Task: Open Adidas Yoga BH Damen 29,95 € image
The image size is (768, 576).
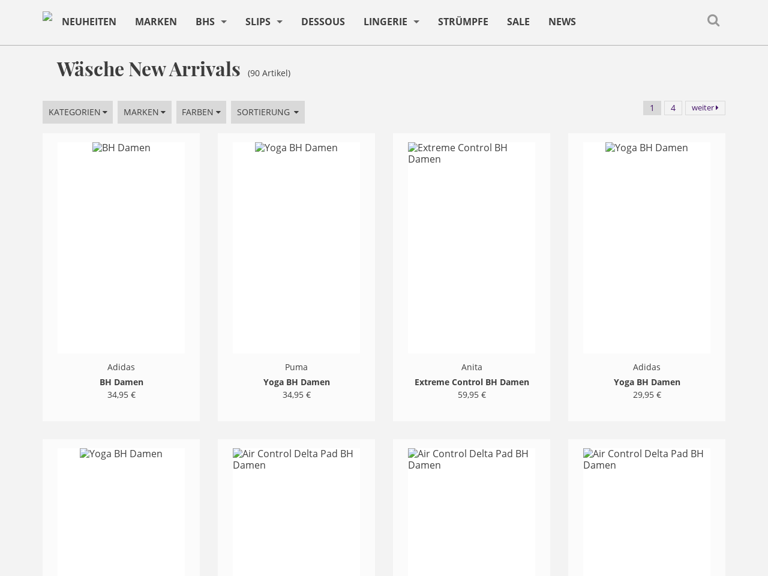Action: pos(647,247)
